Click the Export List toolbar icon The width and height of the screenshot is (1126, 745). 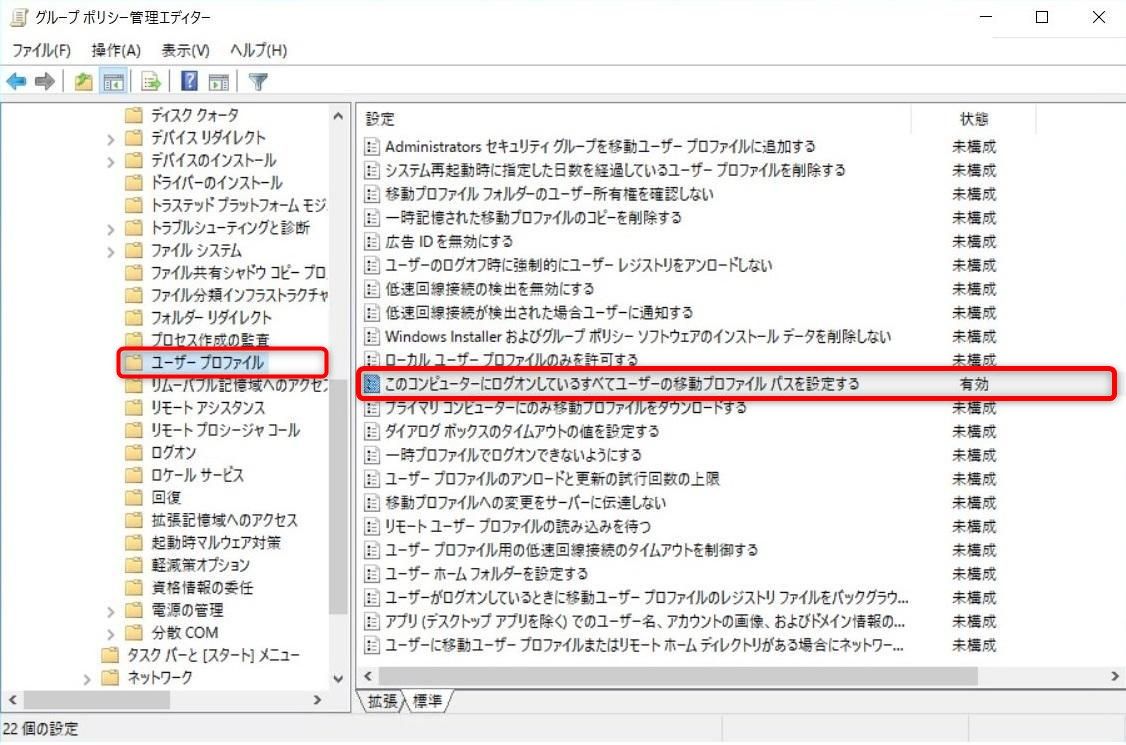[x=151, y=82]
